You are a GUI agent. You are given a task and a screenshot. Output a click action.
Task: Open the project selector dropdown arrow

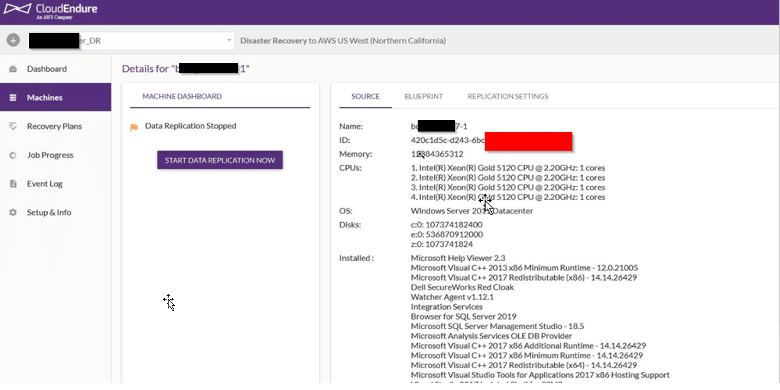click(229, 40)
